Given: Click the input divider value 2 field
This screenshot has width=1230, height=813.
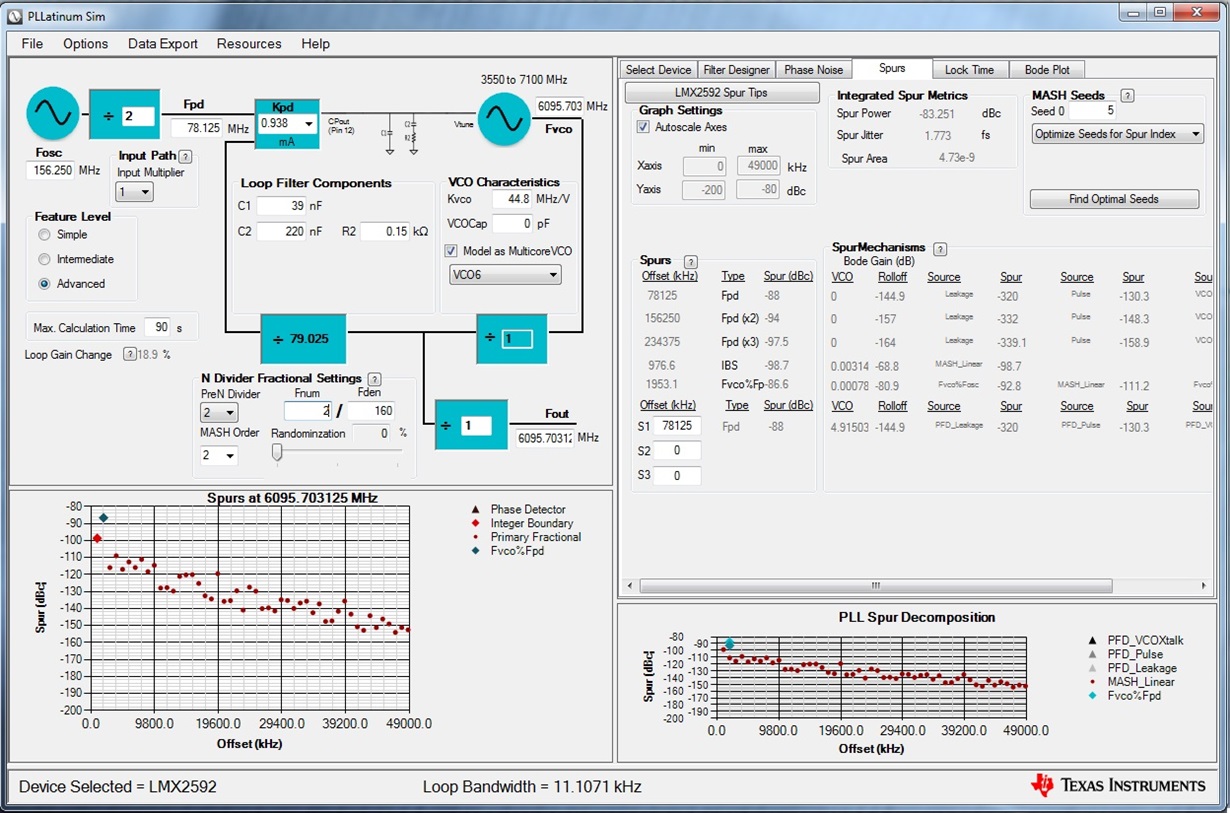Looking at the screenshot, I should click(x=138, y=117).
